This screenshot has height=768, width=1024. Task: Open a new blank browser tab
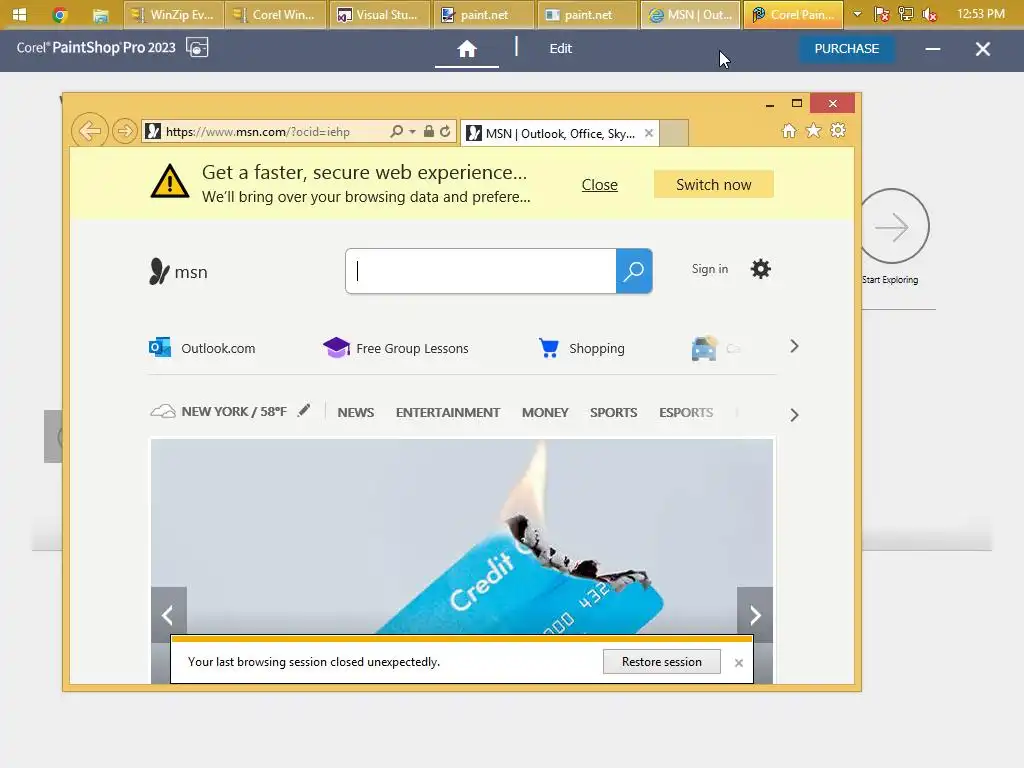tap(674, 133)
